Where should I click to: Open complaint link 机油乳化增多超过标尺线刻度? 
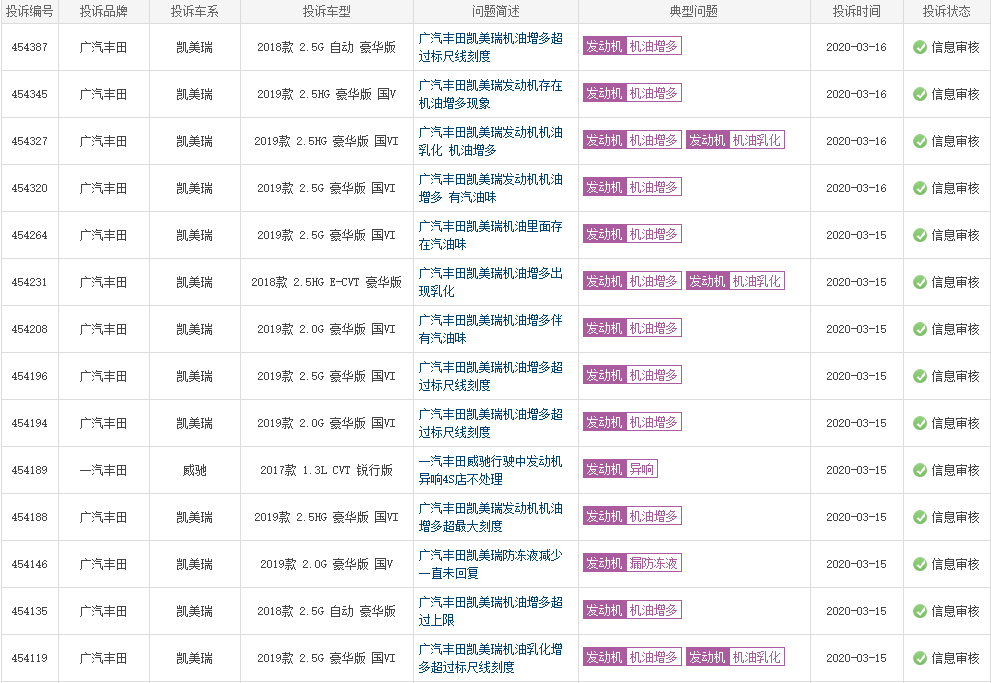click(490, 658)
